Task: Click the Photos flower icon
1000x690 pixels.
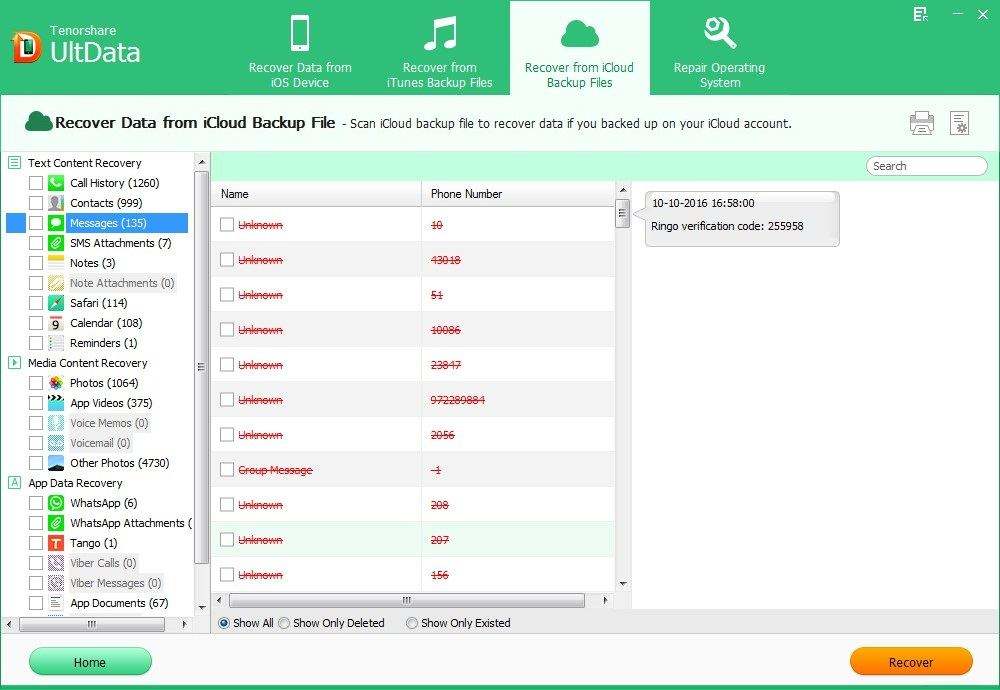Action: tap(56, 383)
